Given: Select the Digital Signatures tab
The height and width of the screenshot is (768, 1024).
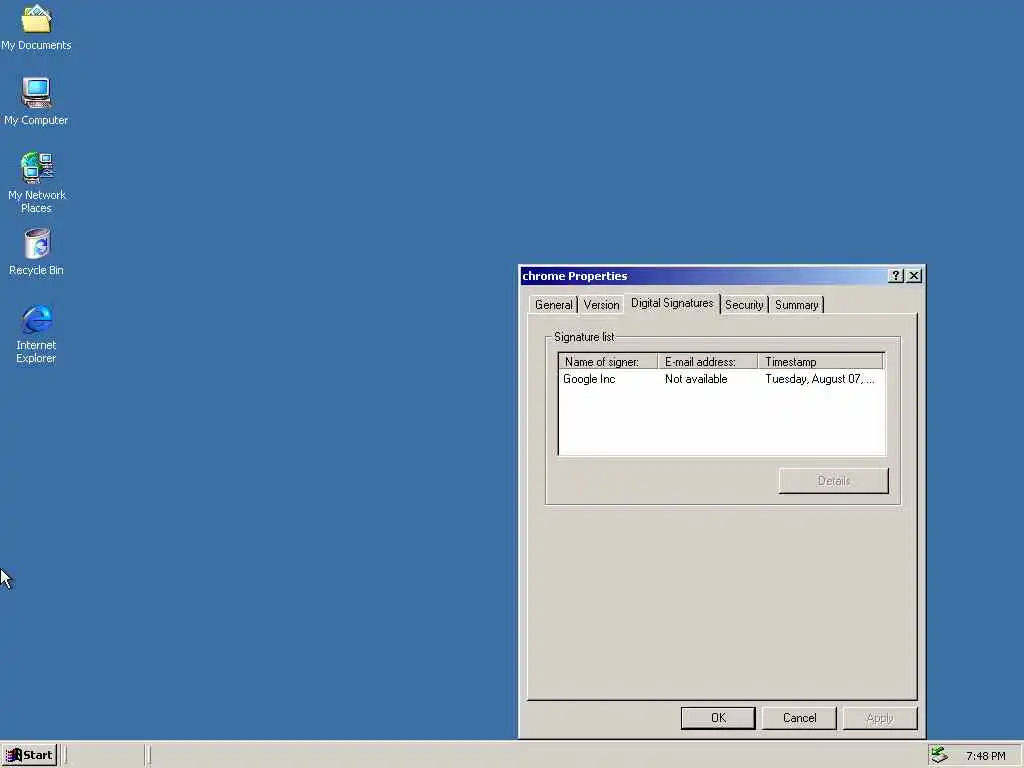Looking at the screenshot, I should pos(672,304).
